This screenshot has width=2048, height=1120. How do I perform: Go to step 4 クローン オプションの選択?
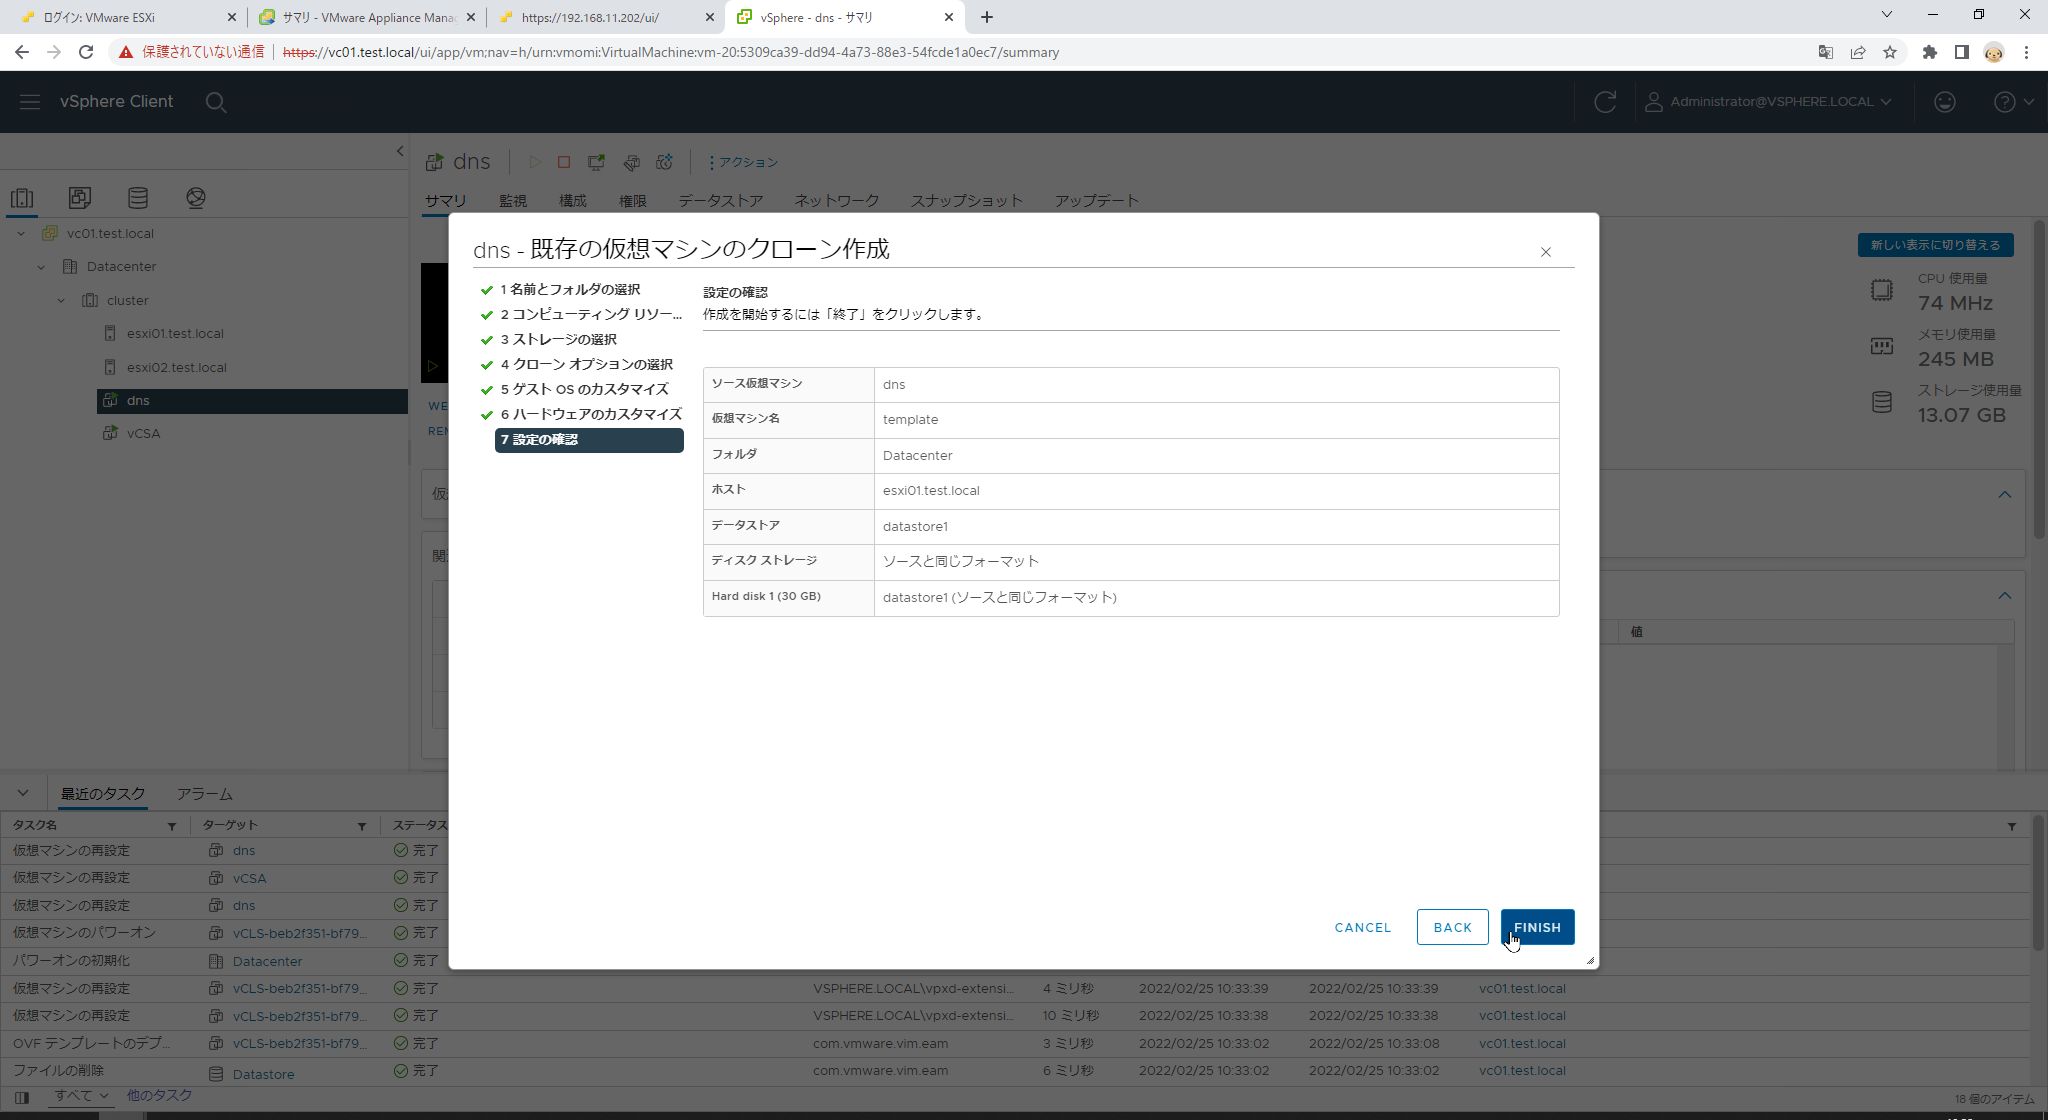[x=586, y=364]
